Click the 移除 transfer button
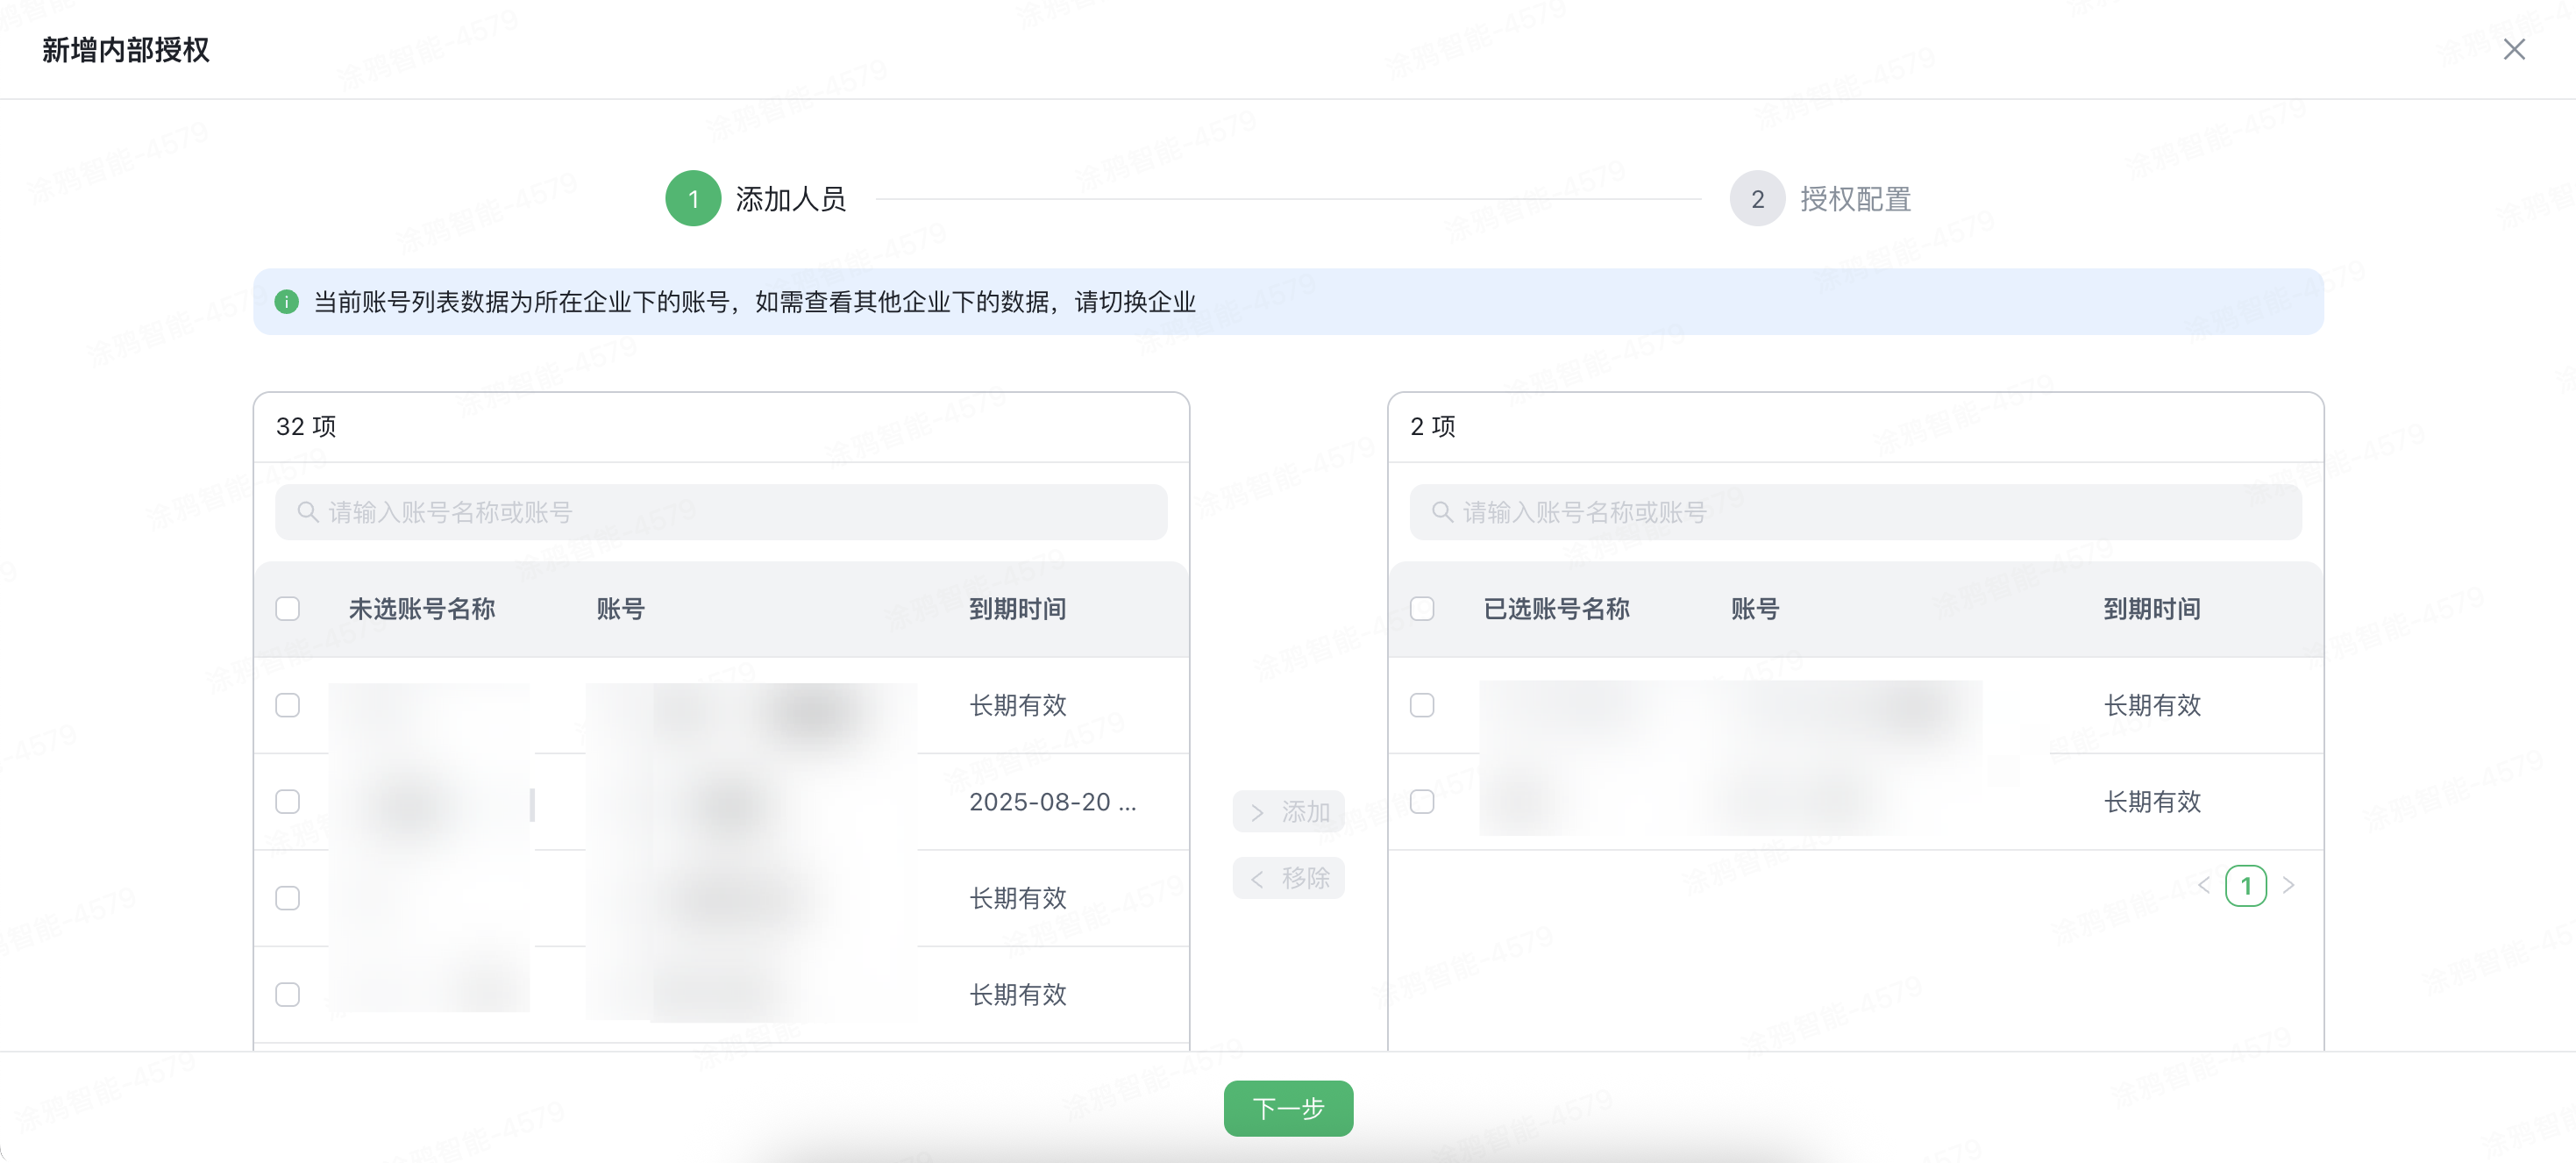Image resolution: width=2576 pixels, height=1163 pixels. 1288,877
